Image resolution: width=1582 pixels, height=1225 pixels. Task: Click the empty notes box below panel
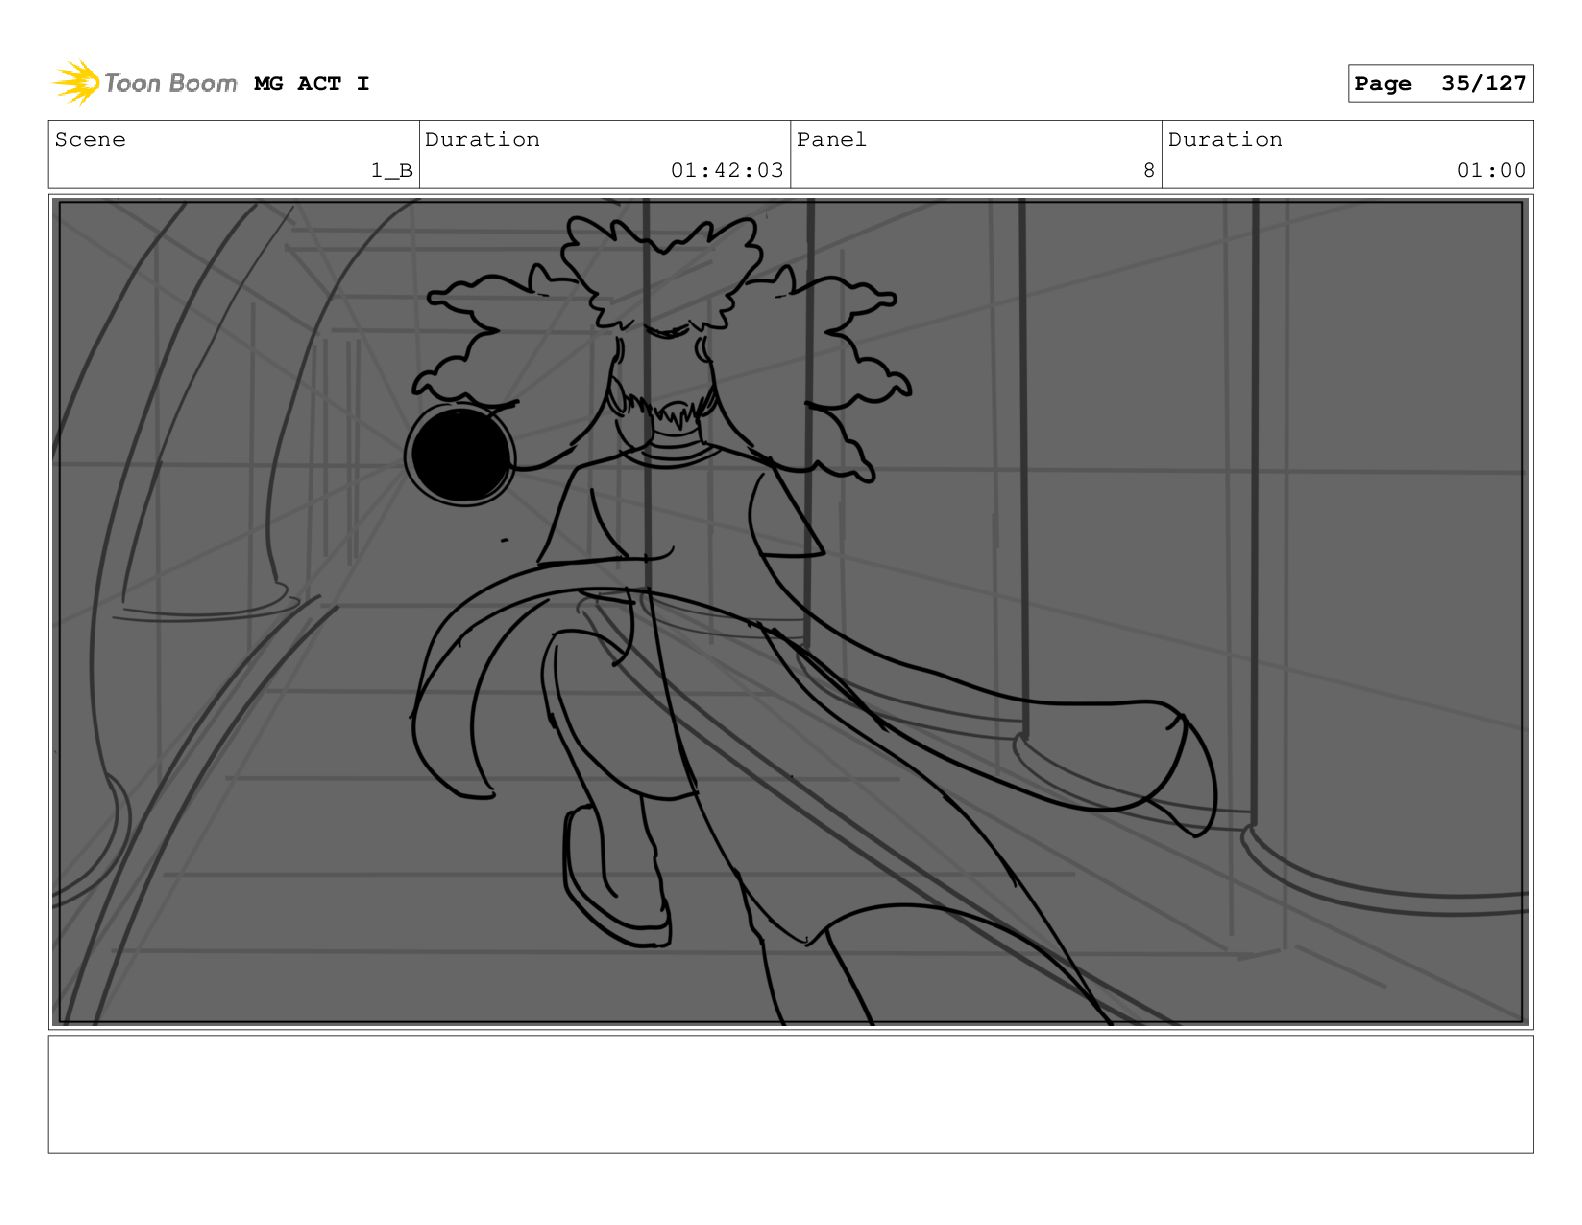pyautogui.click(x=791, y=1094)
